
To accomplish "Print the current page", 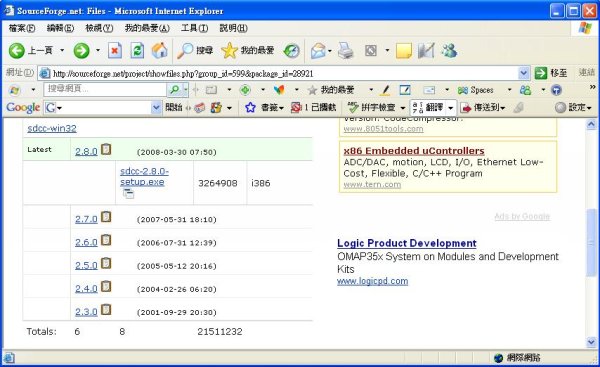I will [x=346, y=51].
